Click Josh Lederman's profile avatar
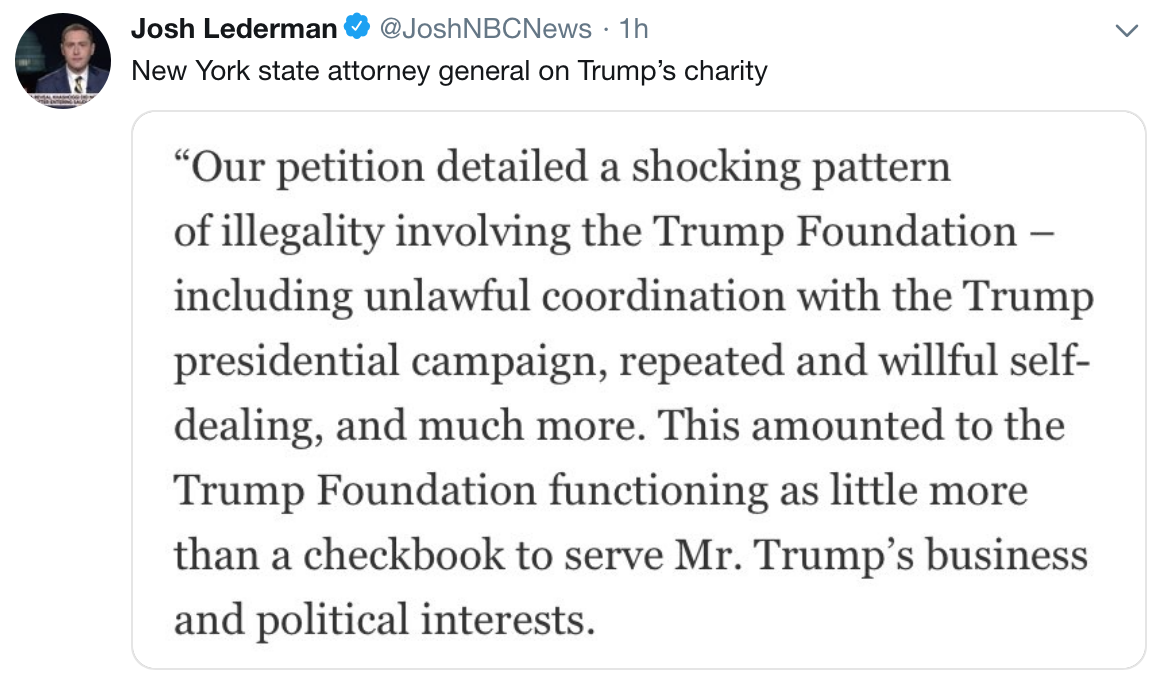This screenshot has height=689, width=1160. pyautogui.click(x=62, y=60)
